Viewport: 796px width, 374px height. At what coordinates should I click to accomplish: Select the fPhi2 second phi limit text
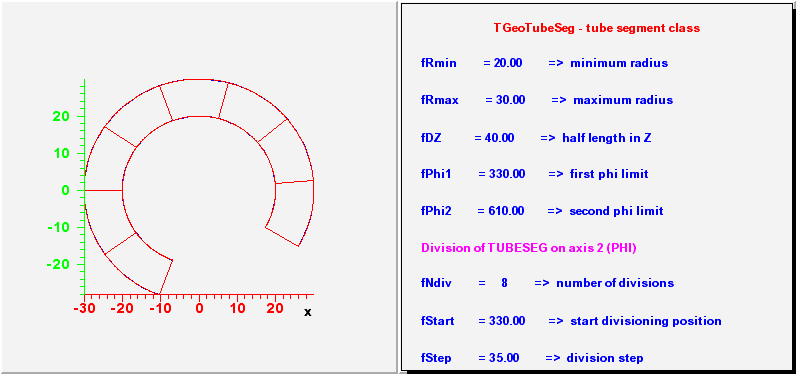point(542,211)
